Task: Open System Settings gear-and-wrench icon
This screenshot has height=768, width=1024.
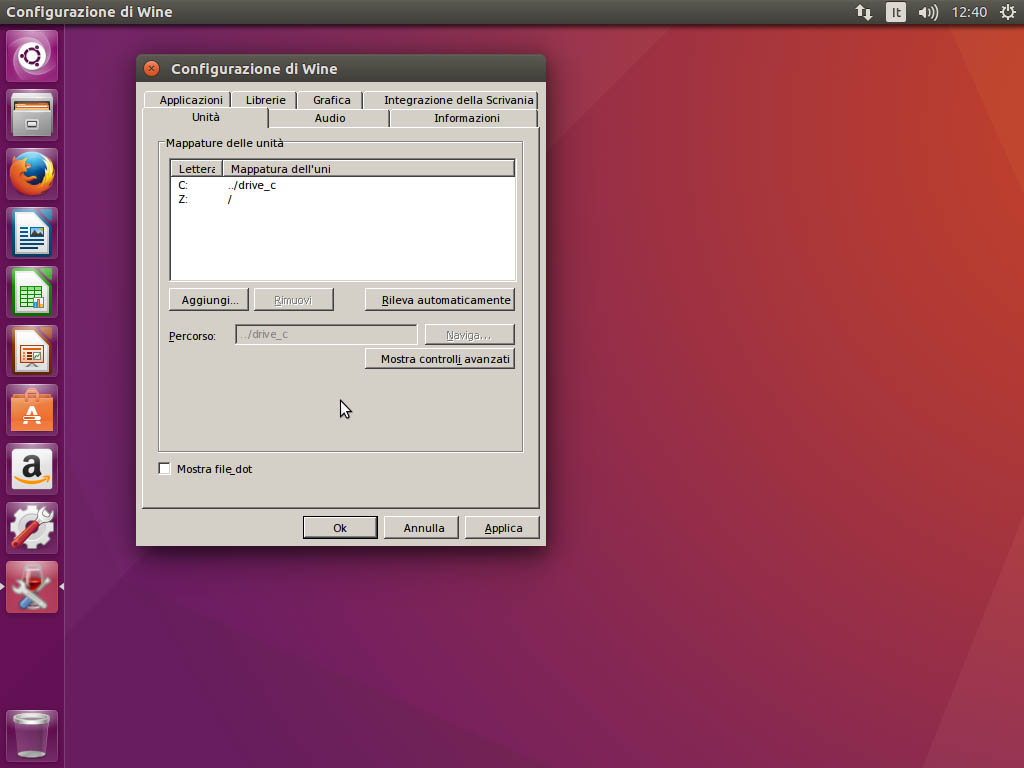Action: (x=33, y=528)
